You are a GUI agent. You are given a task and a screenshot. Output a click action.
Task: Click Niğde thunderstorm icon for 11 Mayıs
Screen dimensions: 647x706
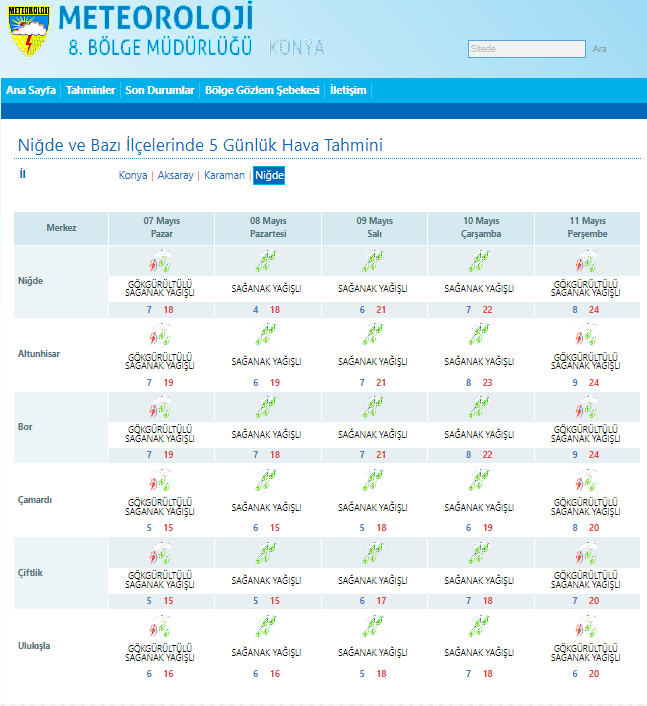[x=586, y=262]
